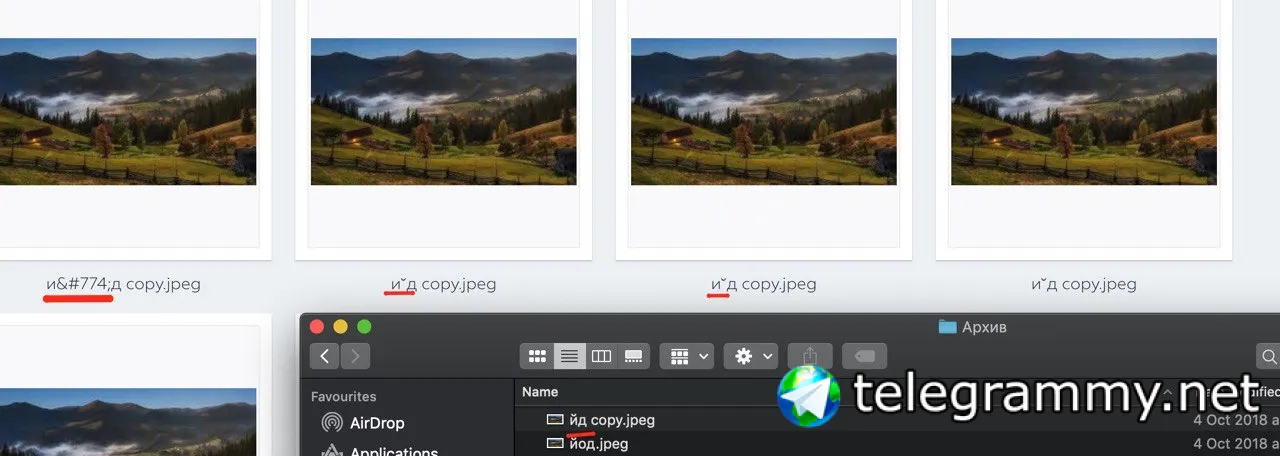1280x456 pixels.
Task: Close the Архив Finder window
Action: [317, 326]
